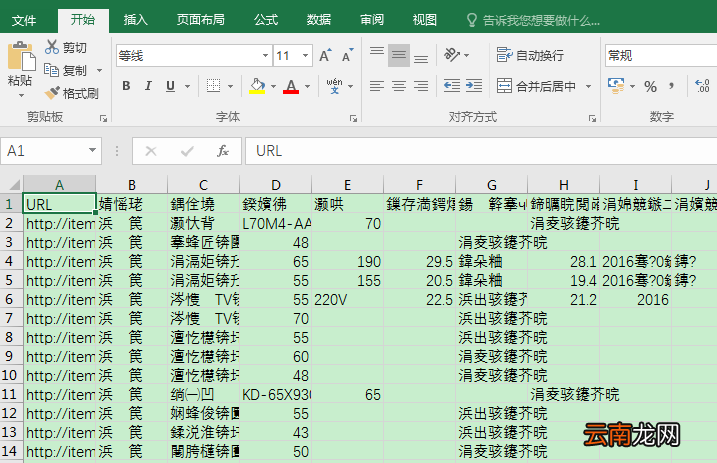Select cell containing KD-65X93

click(x=276, y=394)
